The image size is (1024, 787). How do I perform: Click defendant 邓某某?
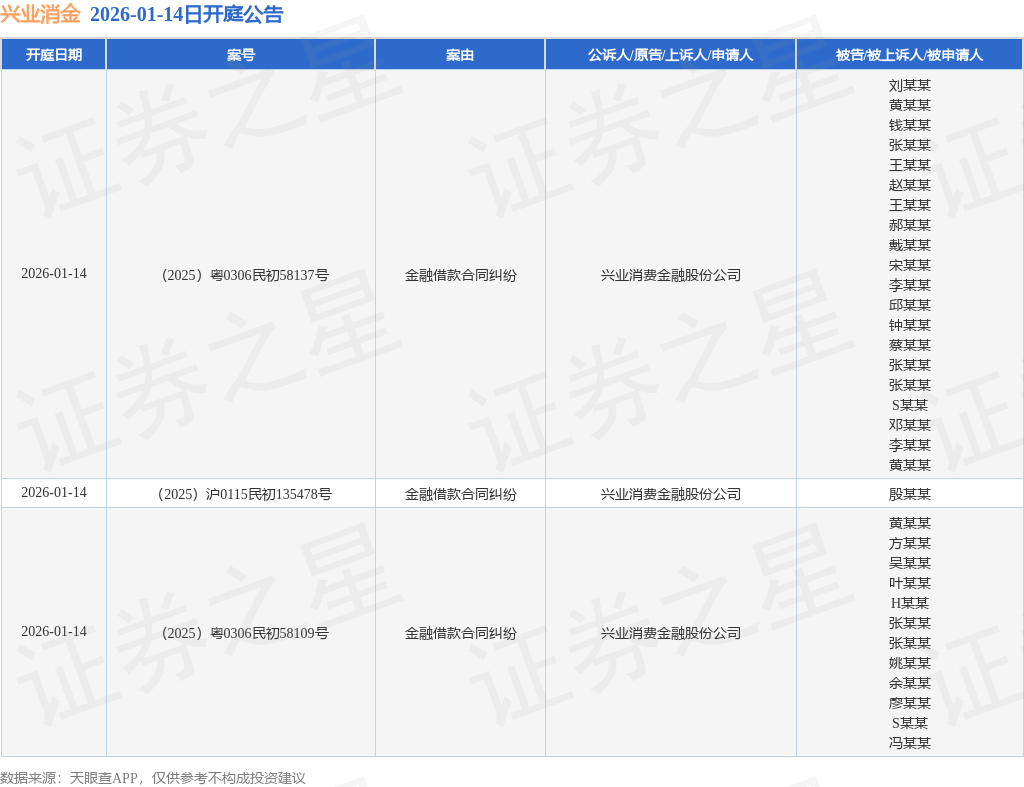(x=910, y=425)
